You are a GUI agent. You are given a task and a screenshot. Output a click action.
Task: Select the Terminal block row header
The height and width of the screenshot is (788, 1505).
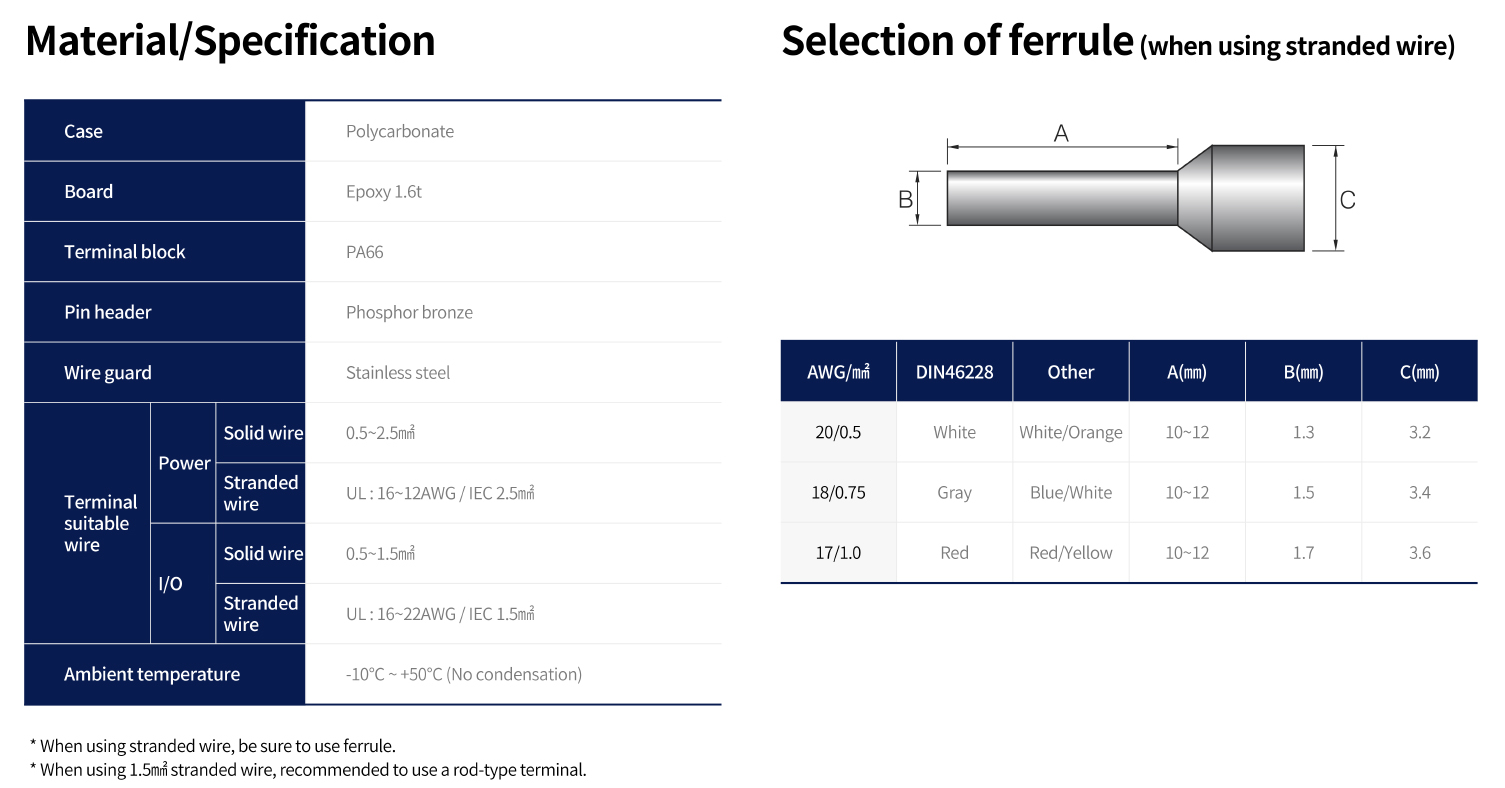164,252
